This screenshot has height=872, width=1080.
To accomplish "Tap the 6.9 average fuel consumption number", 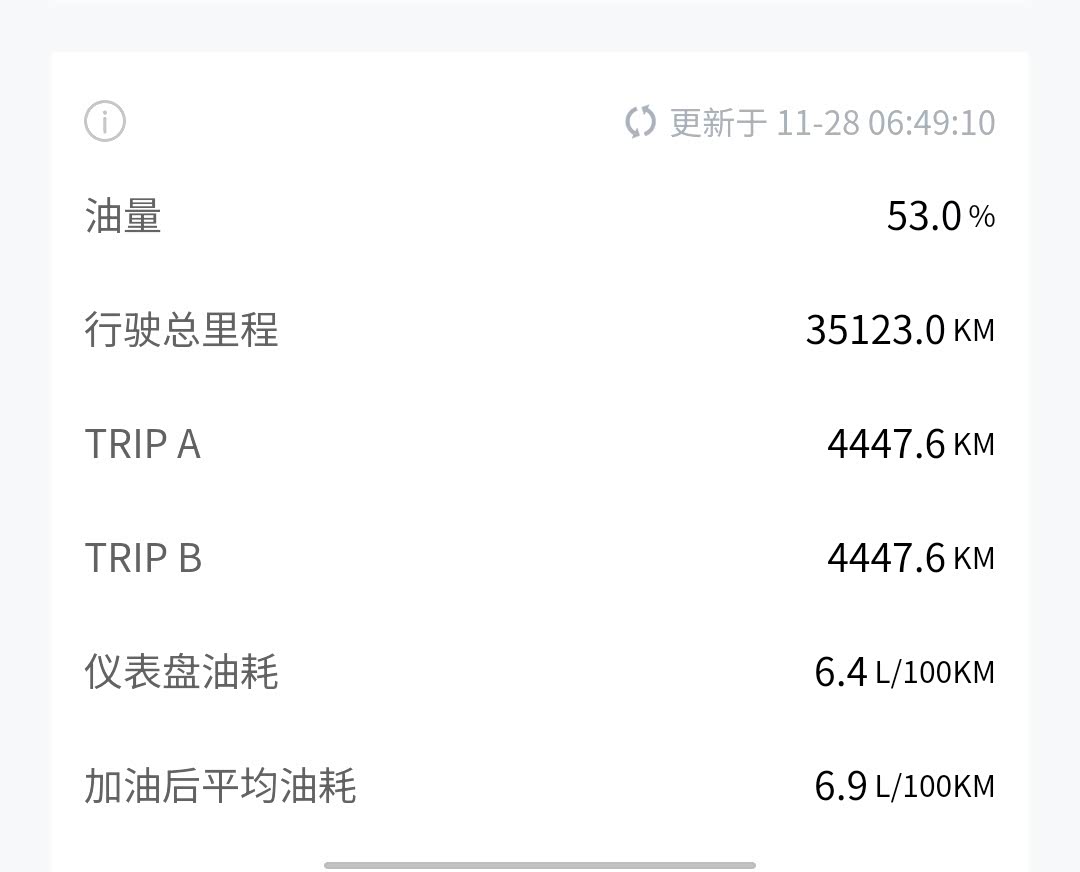I will coord(841,786).
